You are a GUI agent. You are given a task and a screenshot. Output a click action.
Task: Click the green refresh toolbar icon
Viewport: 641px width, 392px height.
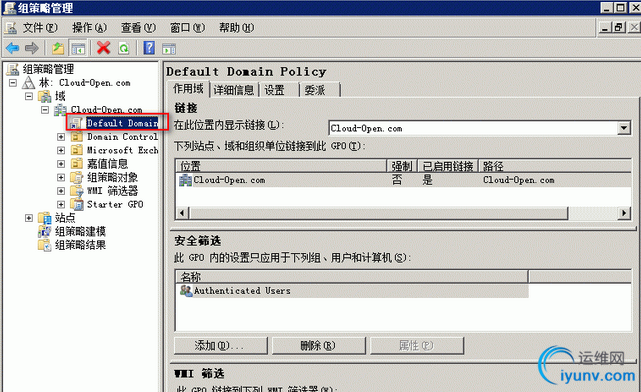pos(123,48)
